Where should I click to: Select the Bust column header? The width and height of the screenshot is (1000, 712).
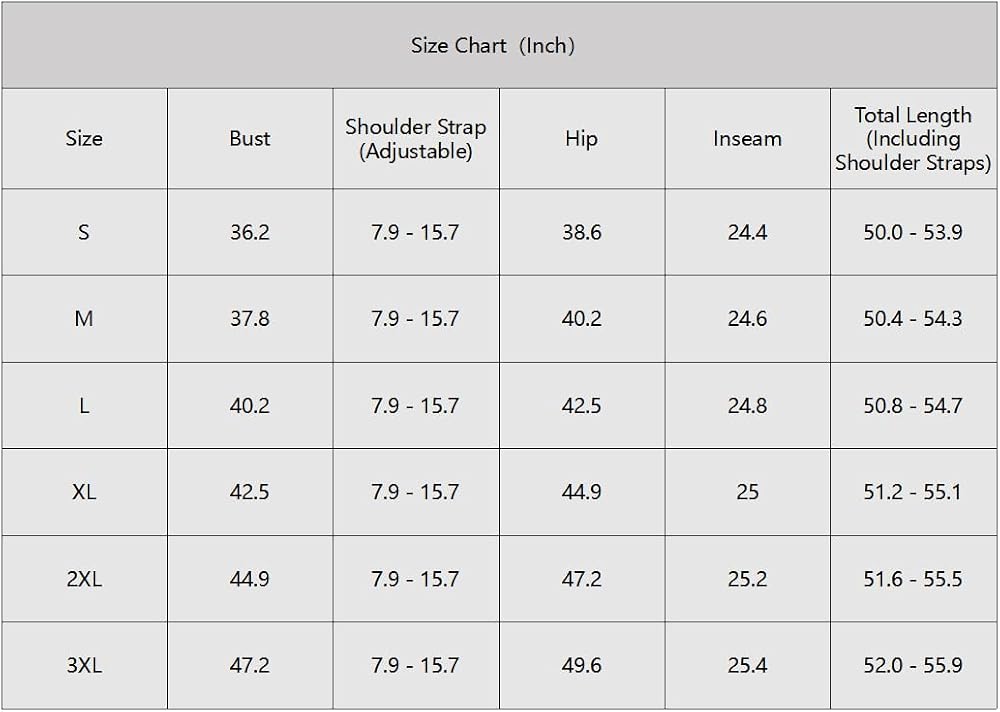[x=249, y=138]
